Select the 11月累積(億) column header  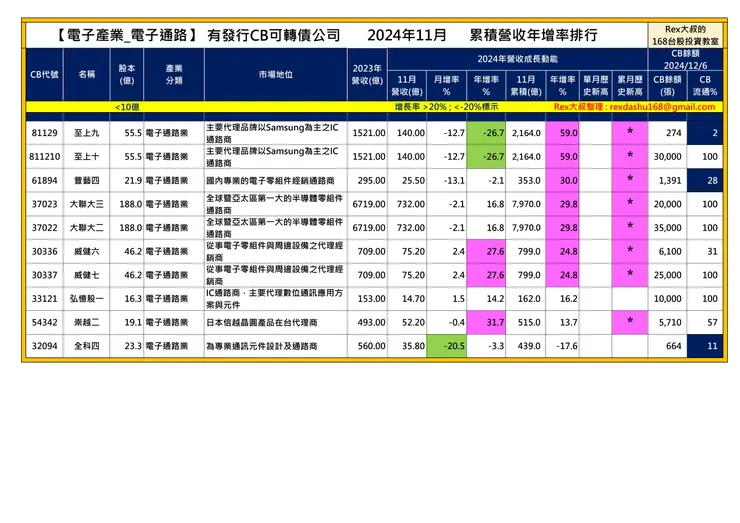(x=525, y=86)
